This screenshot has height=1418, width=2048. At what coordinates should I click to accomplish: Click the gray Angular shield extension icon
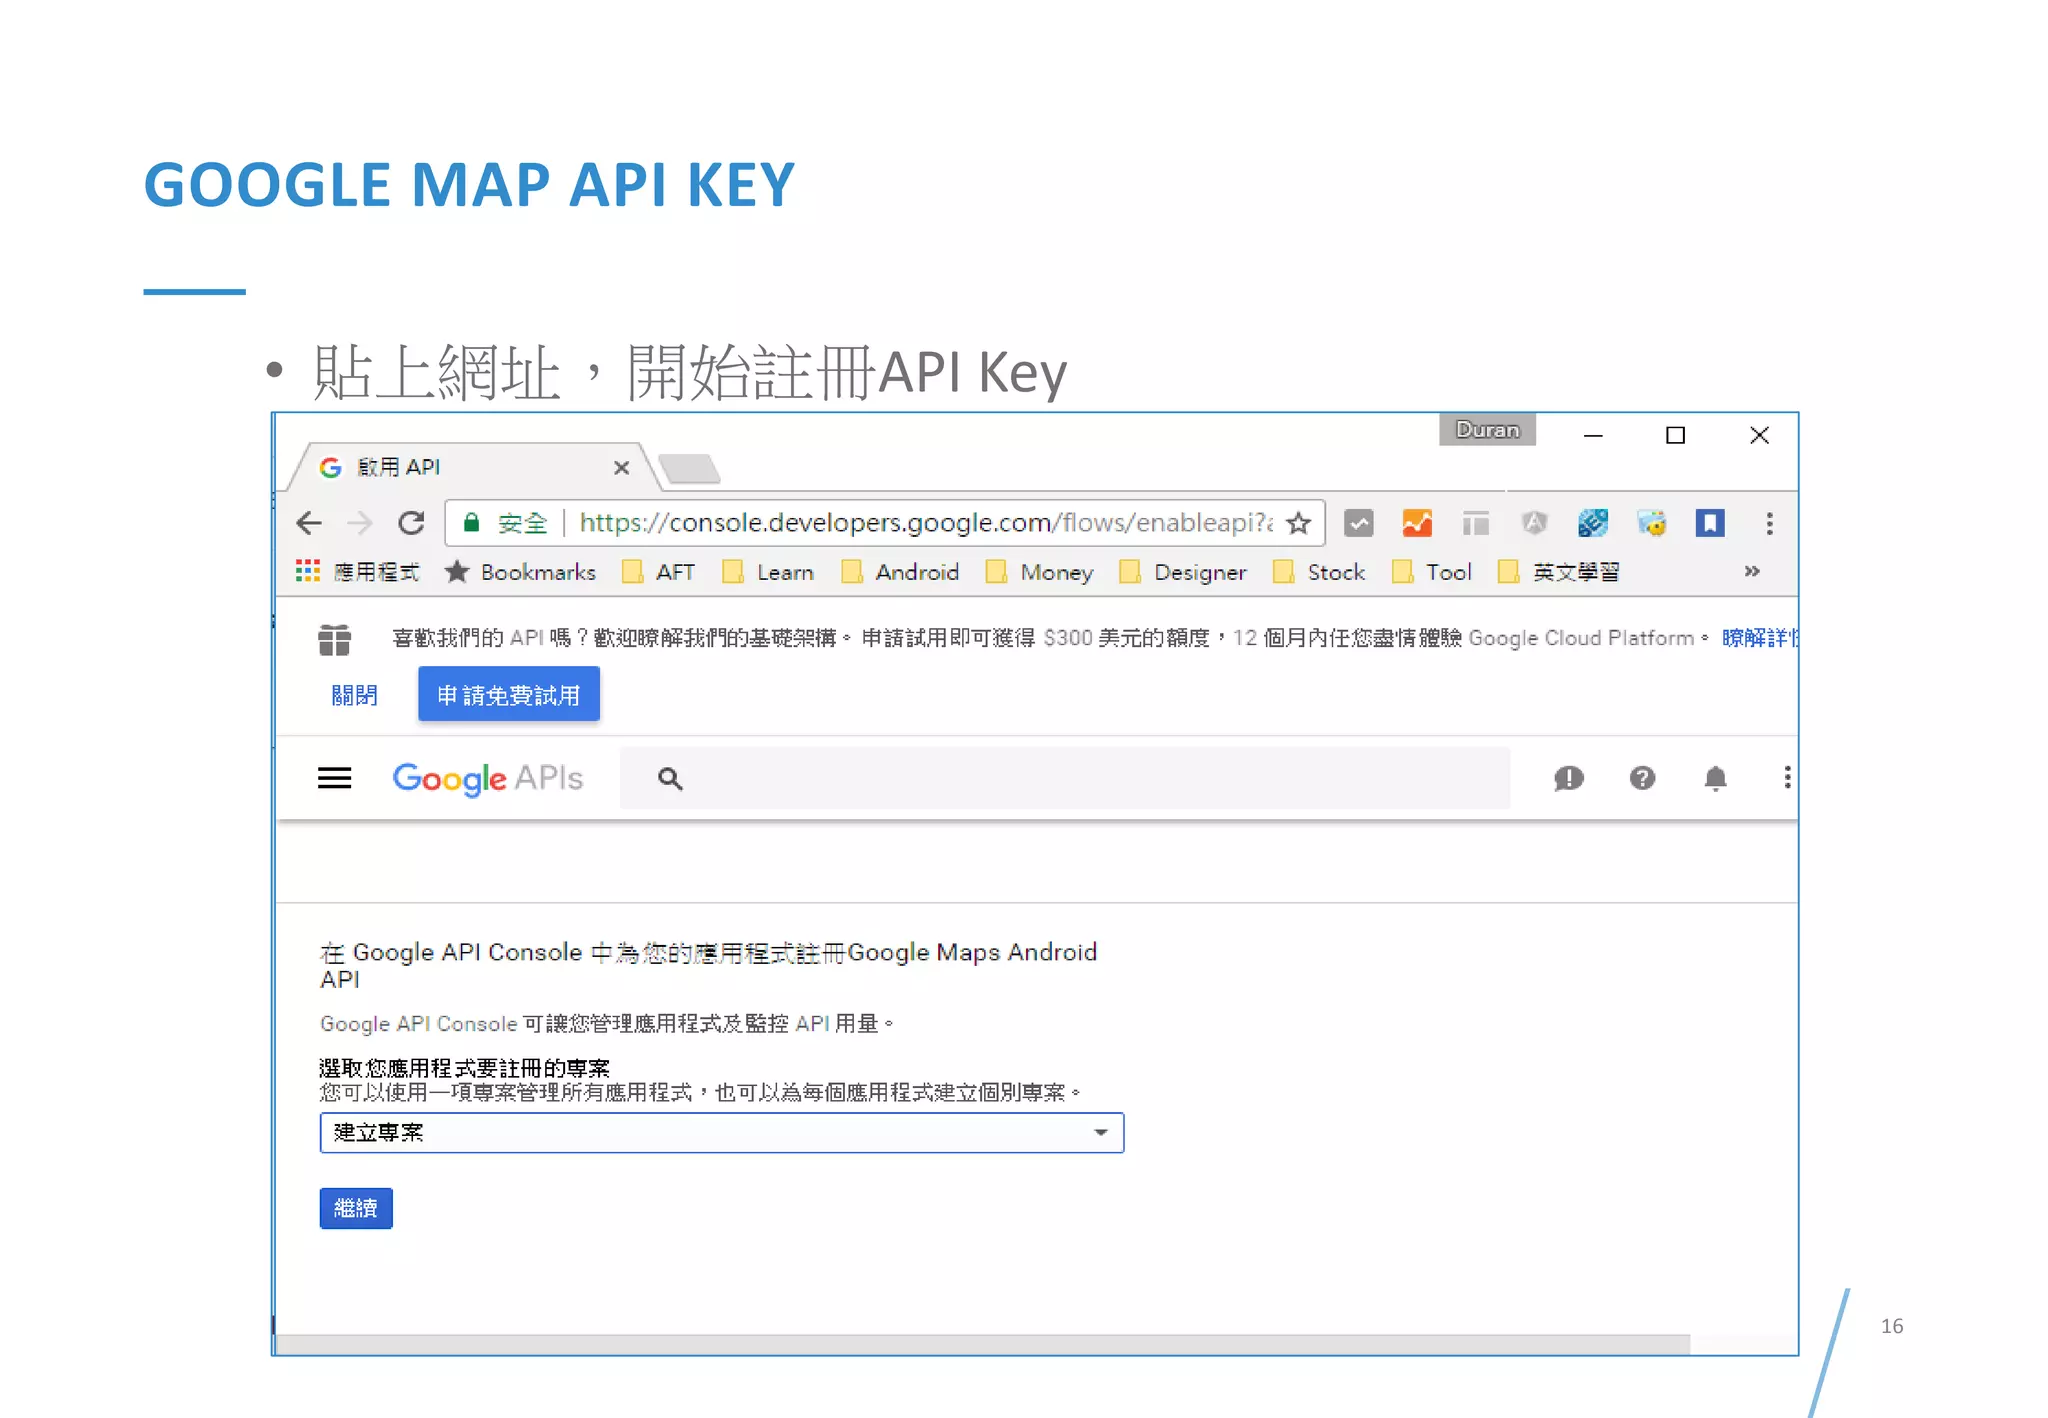click(1534, 523)
